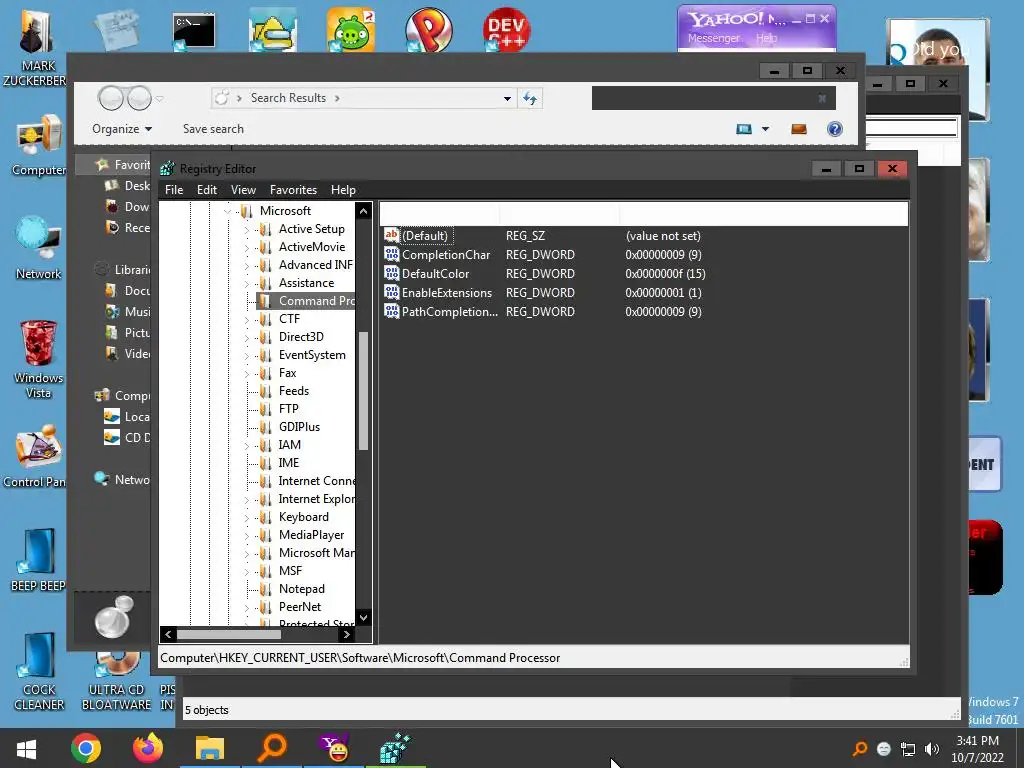
Task: Open Mark Zuckerberg desktop icon
Action: [36, 49]
